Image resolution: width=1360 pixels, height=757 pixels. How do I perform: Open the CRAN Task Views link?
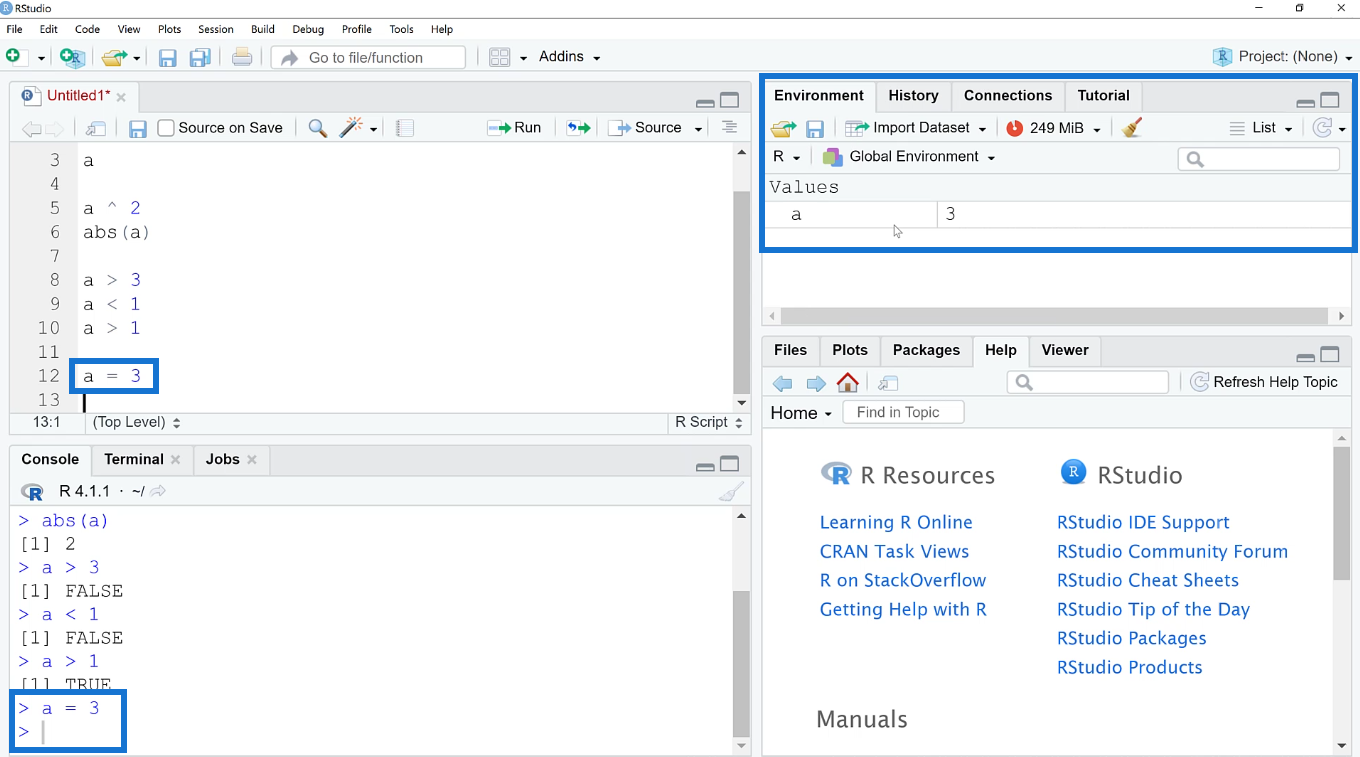point(894,551)
